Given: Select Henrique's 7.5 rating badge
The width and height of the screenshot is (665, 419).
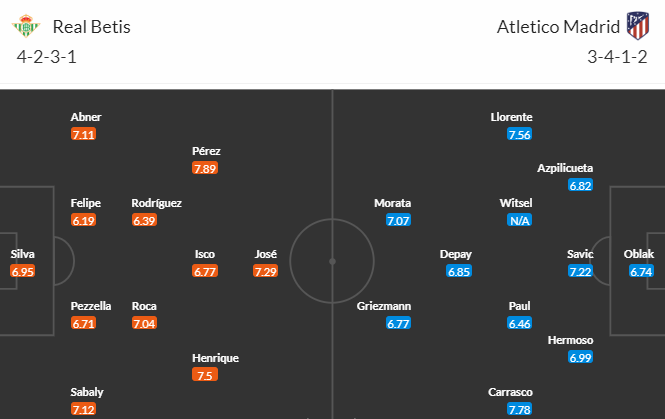Looking at the screenshot, I should coord(205,375).
